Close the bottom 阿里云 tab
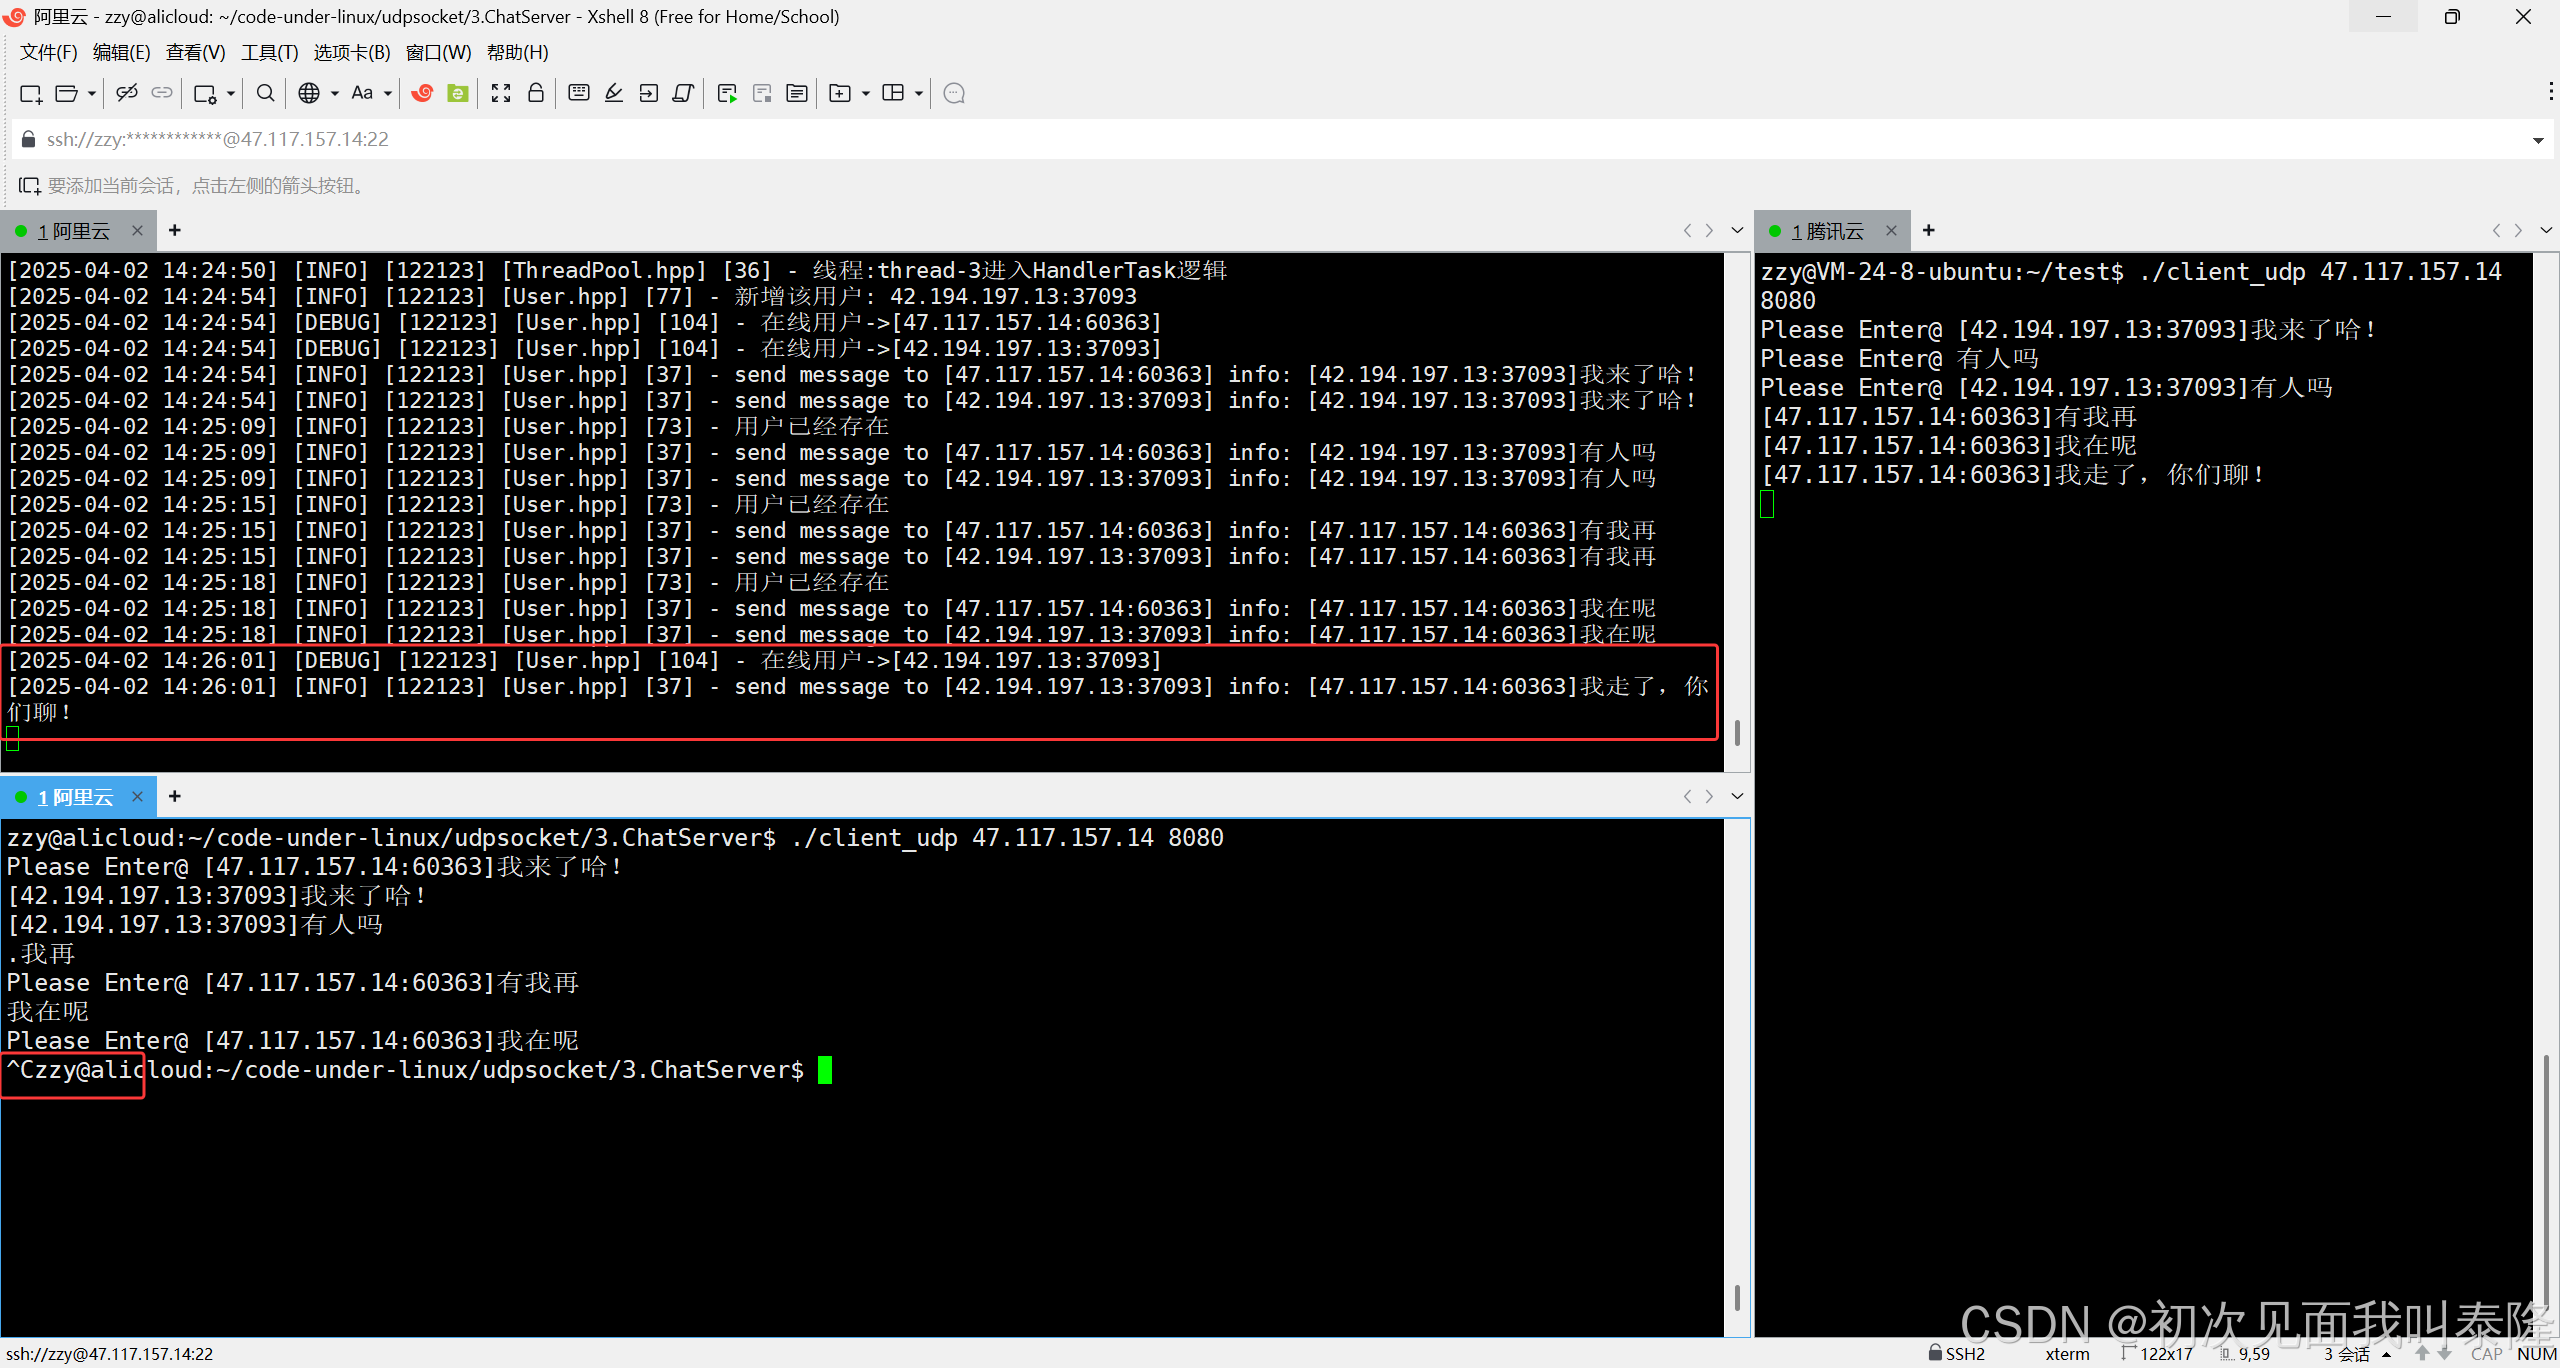The image size is (2560, 1368). tap(138, 797)
